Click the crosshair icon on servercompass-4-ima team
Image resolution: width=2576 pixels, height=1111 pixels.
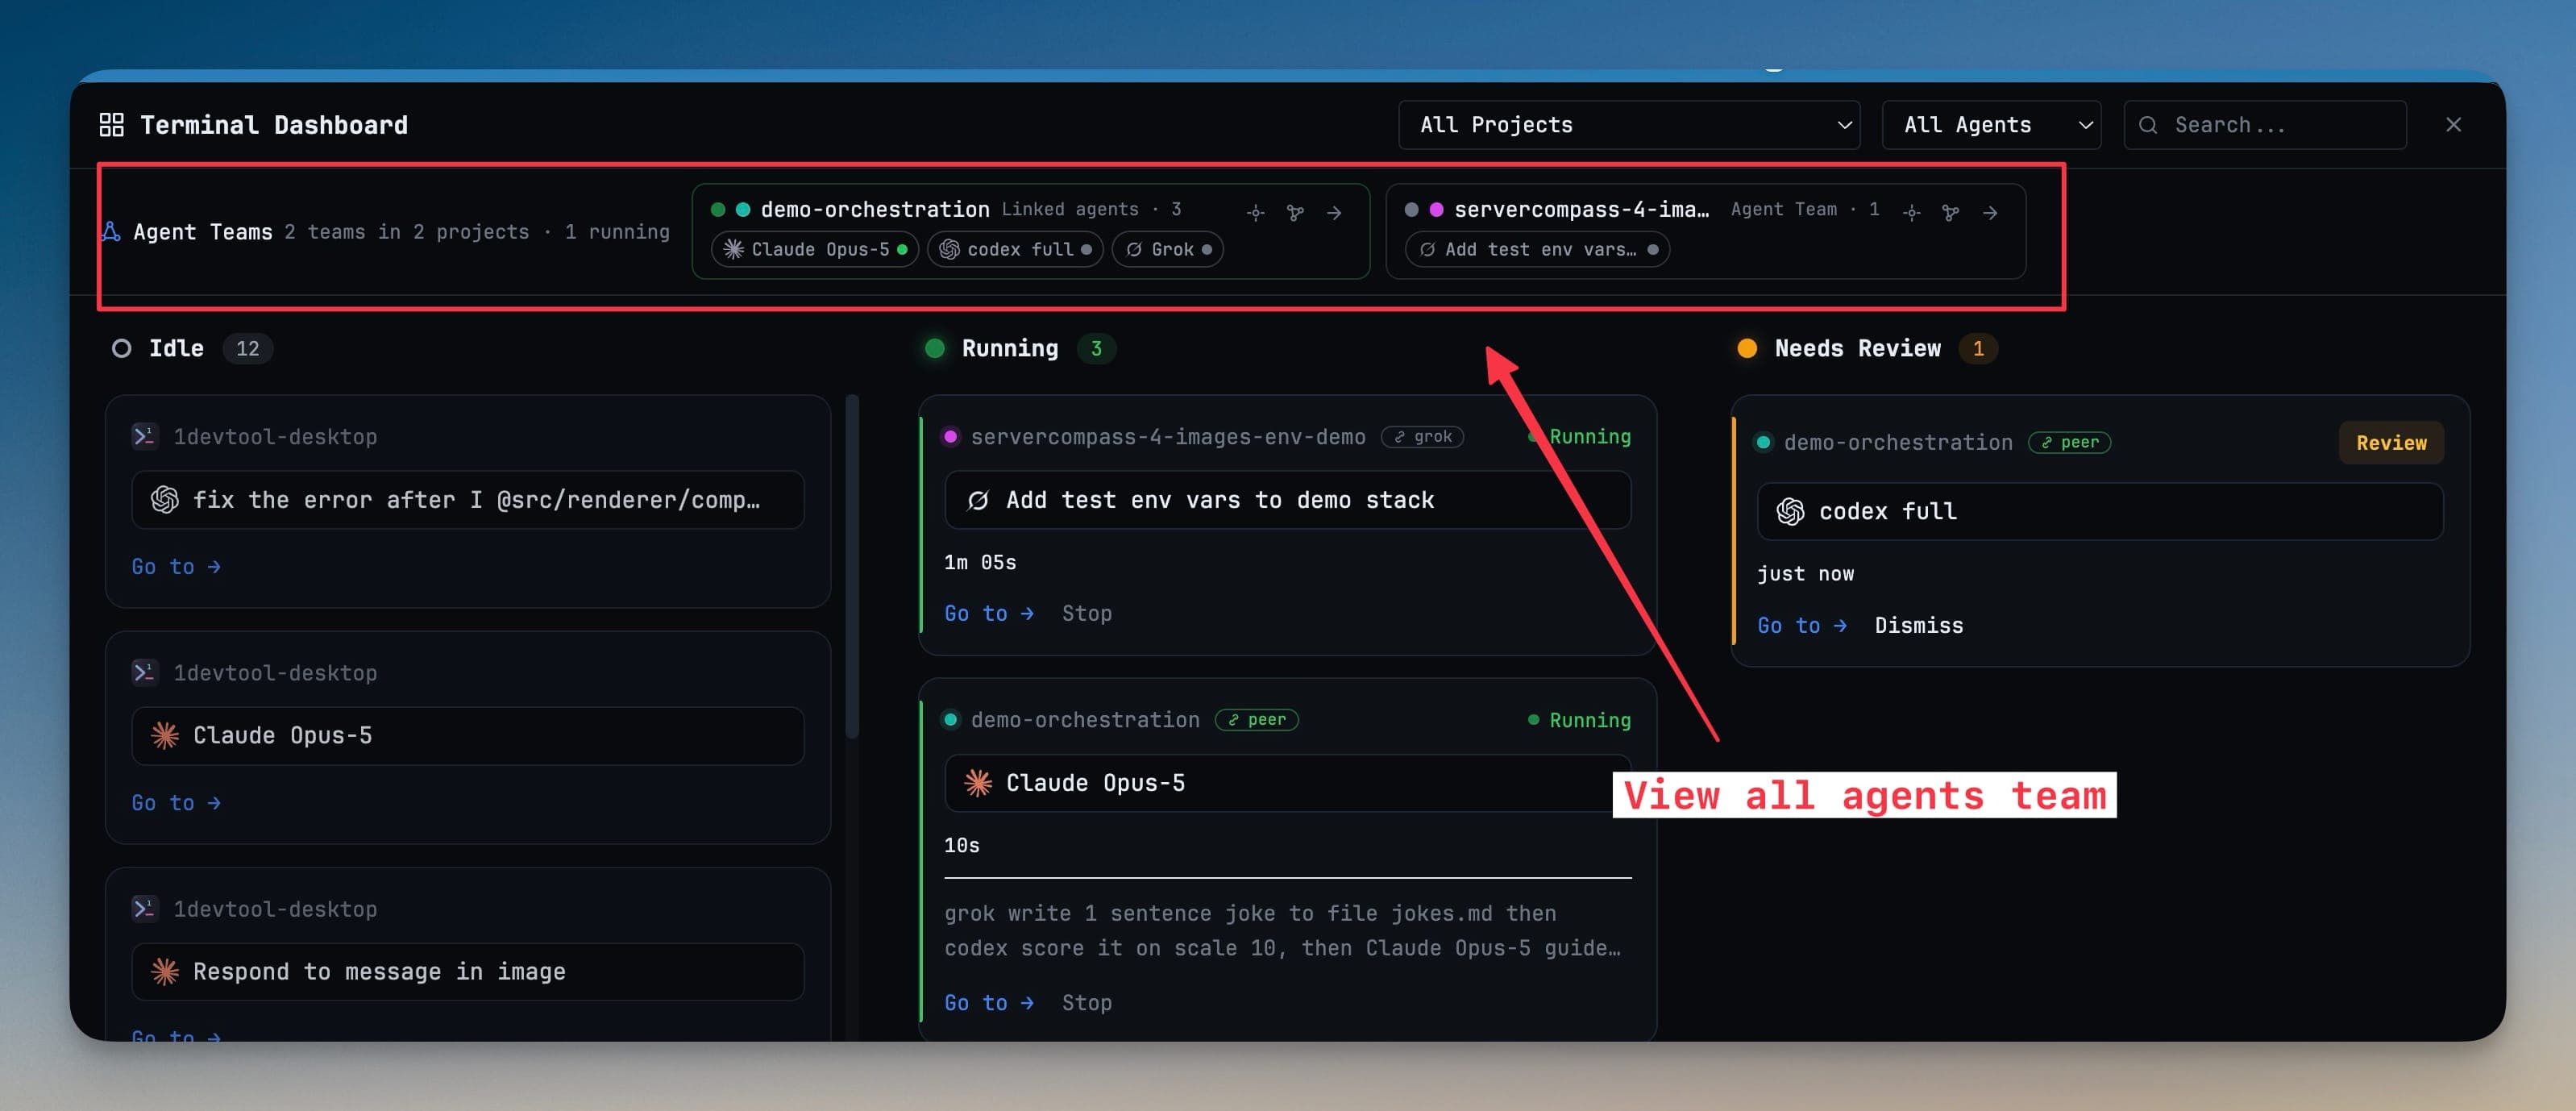[x=1911, y=213]
